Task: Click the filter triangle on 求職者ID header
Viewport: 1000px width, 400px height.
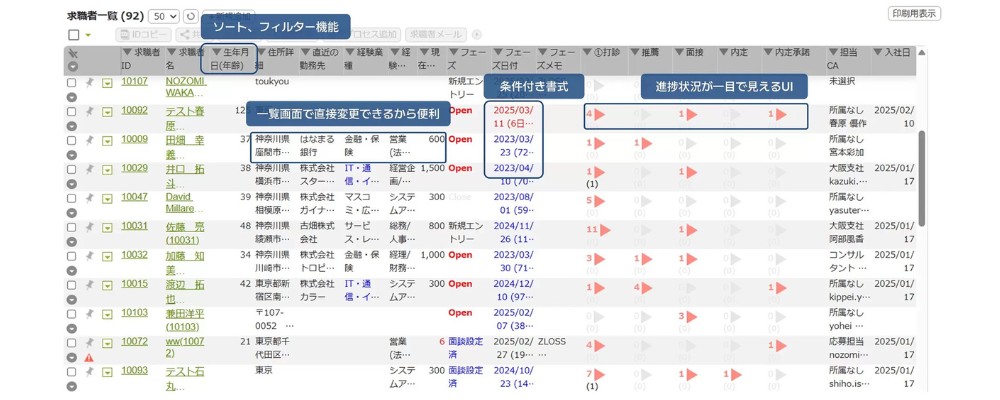Action: (125, 52)
